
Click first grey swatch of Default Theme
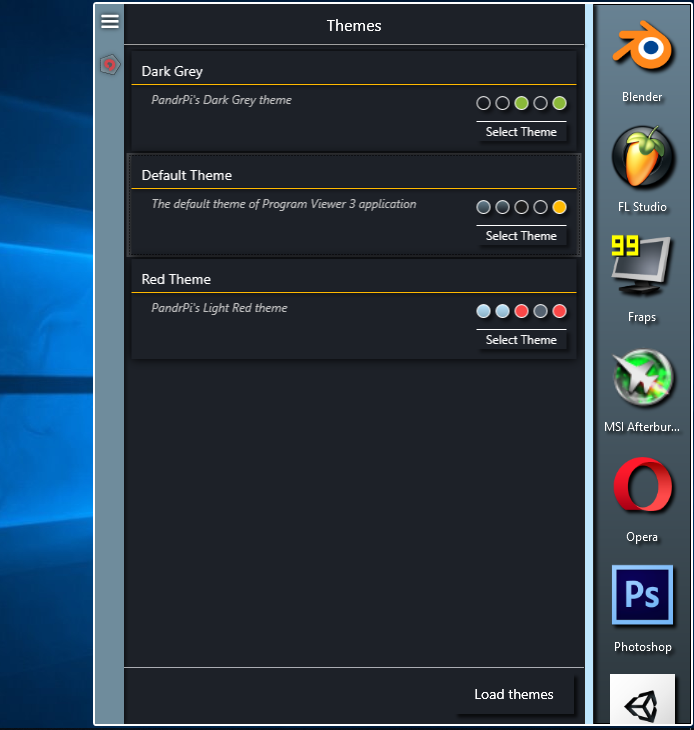tap(484, 207)
